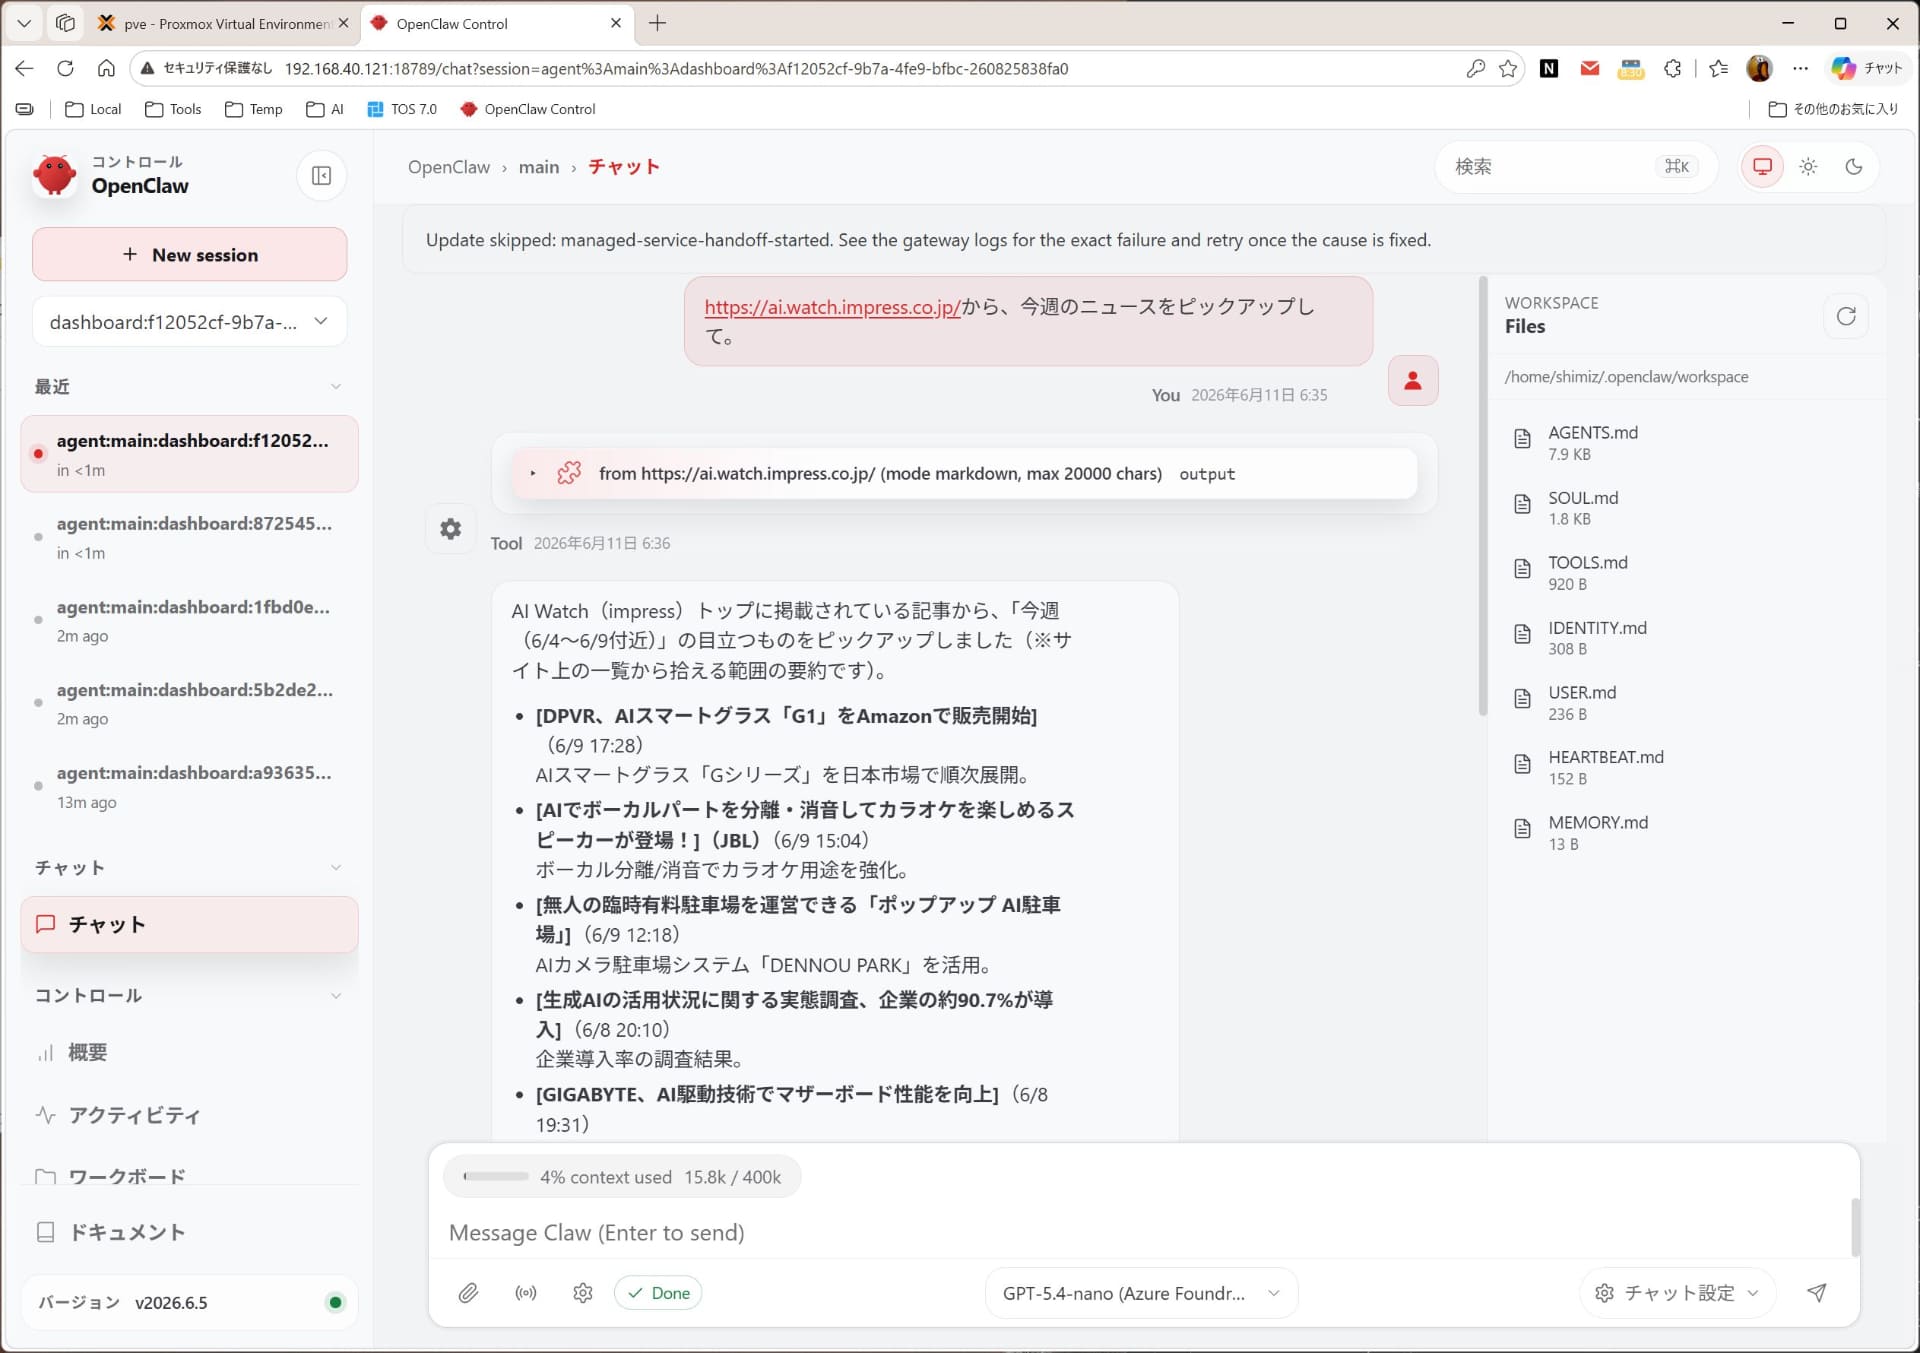Focus the 検索 search field
The height and width of the screenshot is (1353, 1920).
[1575, 167]
